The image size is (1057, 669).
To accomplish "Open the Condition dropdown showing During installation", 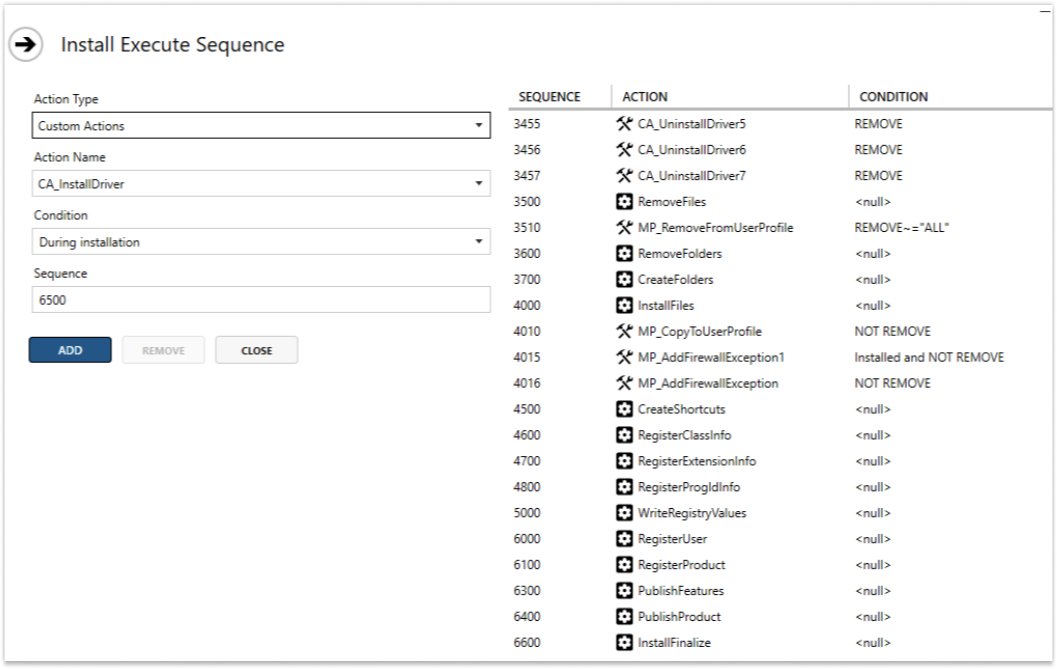I will (x=261, y=241).
